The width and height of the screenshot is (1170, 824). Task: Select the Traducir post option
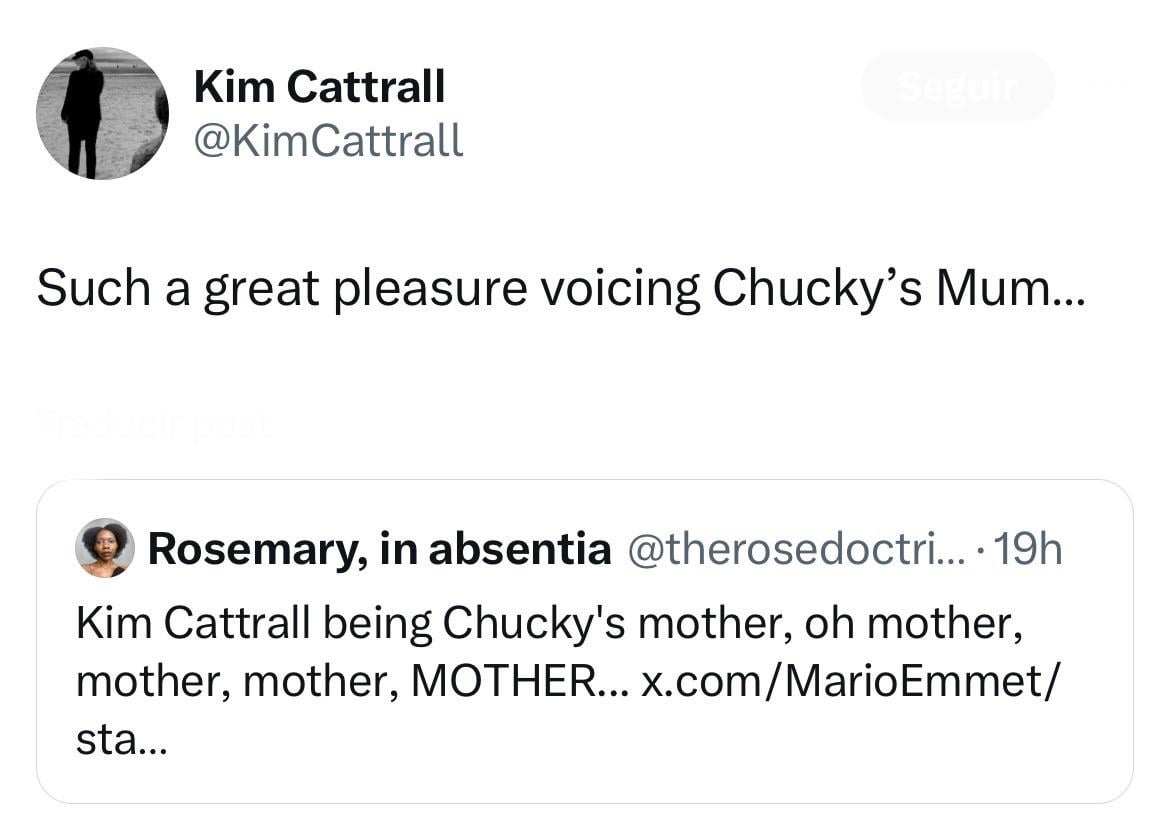point(152,423)
